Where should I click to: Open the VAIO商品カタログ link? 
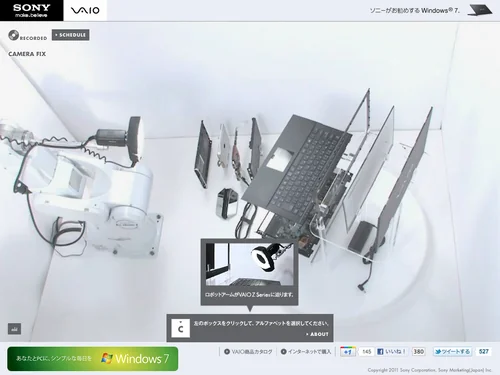[248, 352]
